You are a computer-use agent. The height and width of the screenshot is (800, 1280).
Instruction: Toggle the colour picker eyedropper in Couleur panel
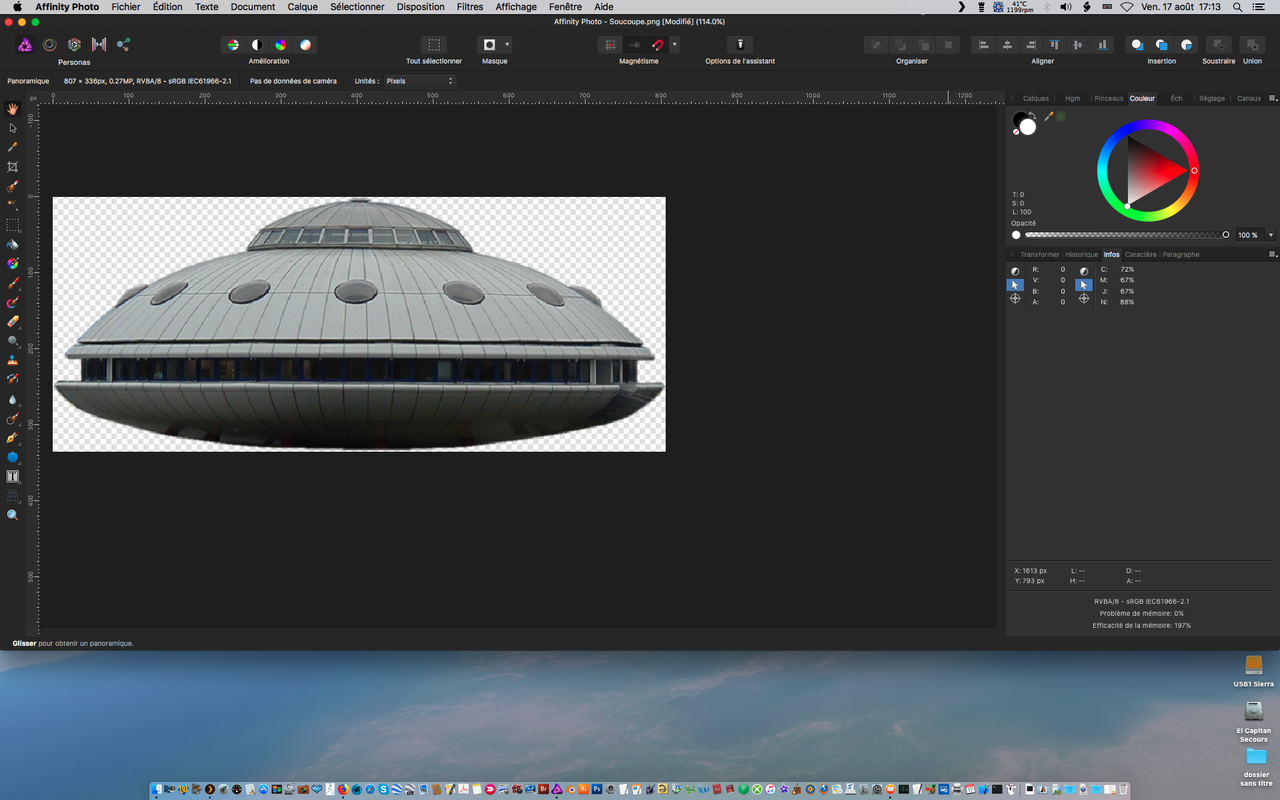point(1049,117)
